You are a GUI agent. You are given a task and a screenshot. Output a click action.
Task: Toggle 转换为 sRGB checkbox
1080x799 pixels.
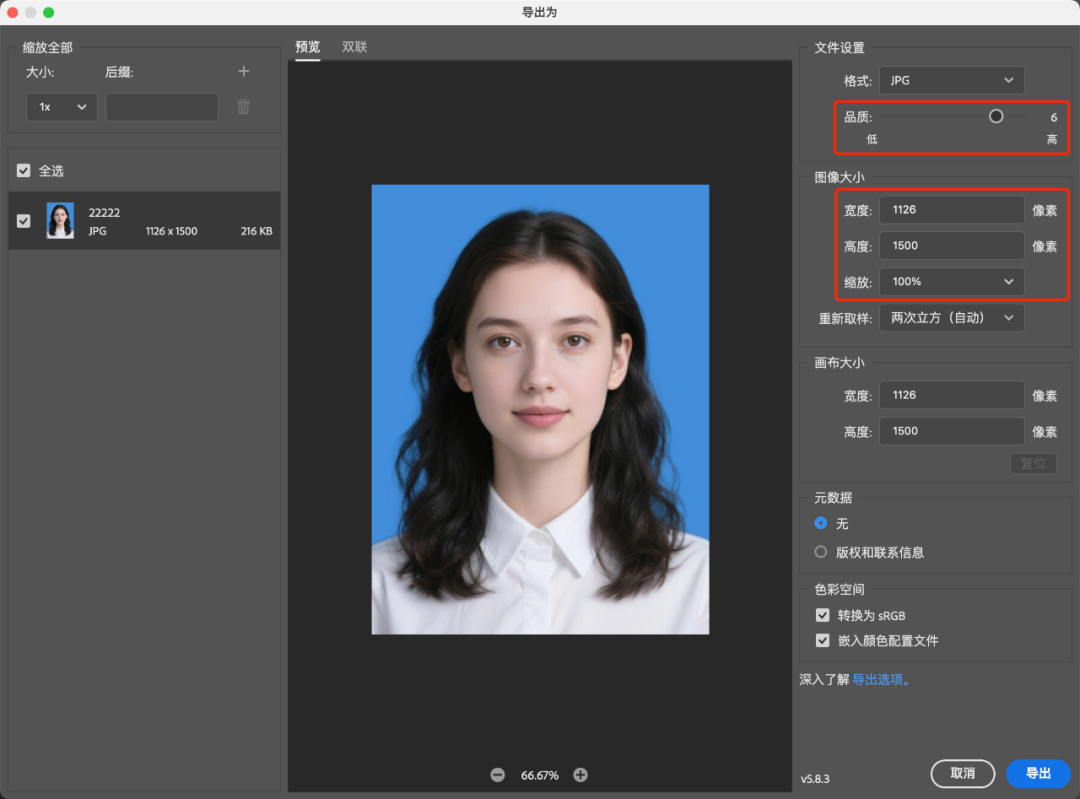click(x=822, y=615)
